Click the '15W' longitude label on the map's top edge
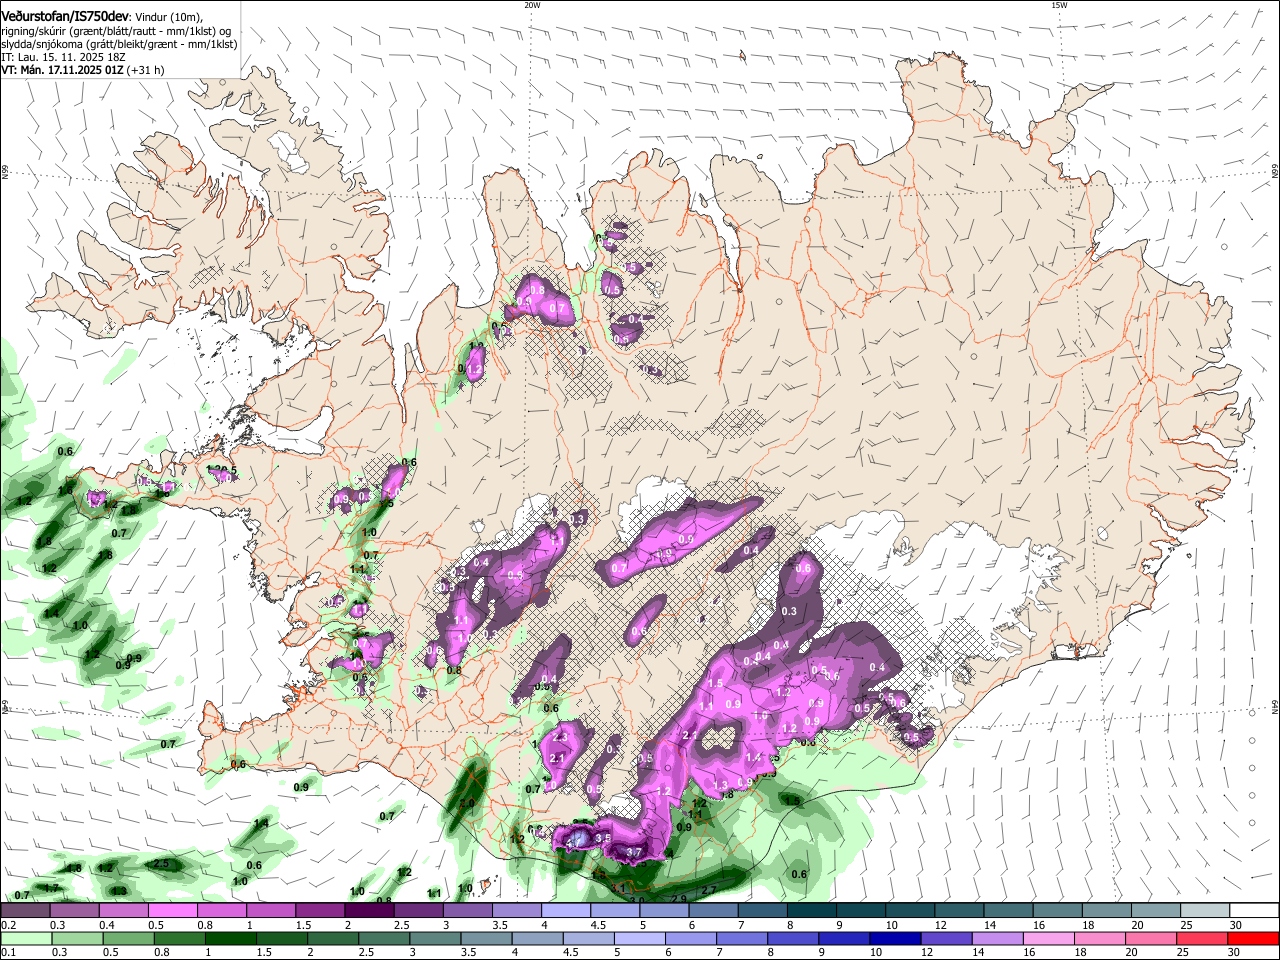The width and height of the screenshot is (1280, 960). pos(1059,5)
